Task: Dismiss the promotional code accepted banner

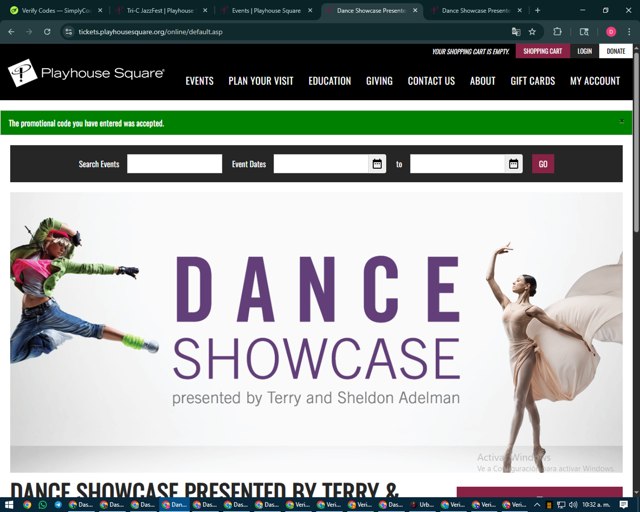Action: coord(622,121)
